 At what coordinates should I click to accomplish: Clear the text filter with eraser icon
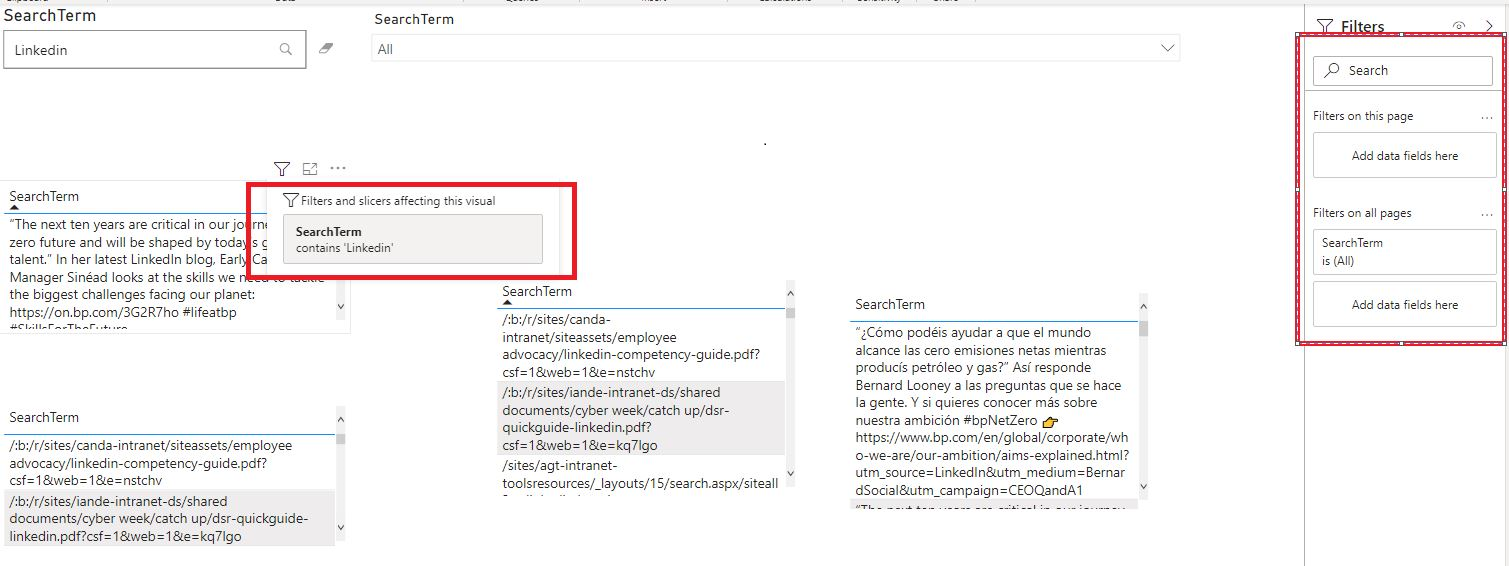326,48
